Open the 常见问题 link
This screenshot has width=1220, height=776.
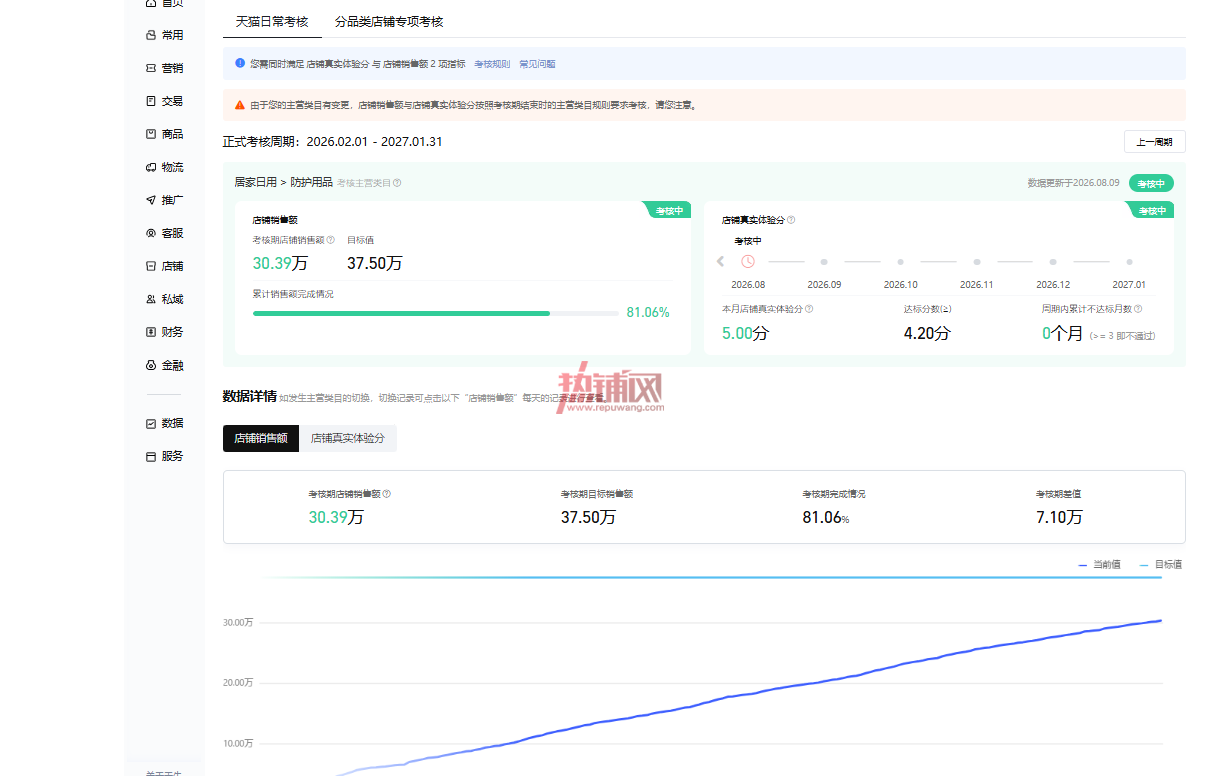pos(537,64)
